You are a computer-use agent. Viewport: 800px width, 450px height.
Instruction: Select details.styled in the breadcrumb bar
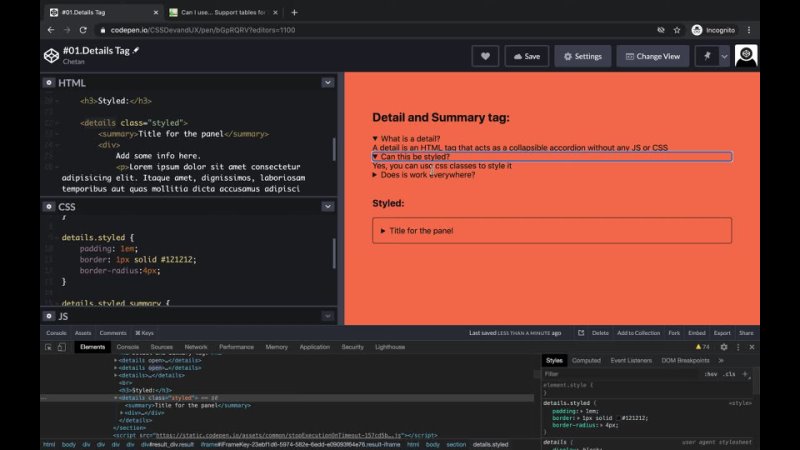[x=490, y=444]
